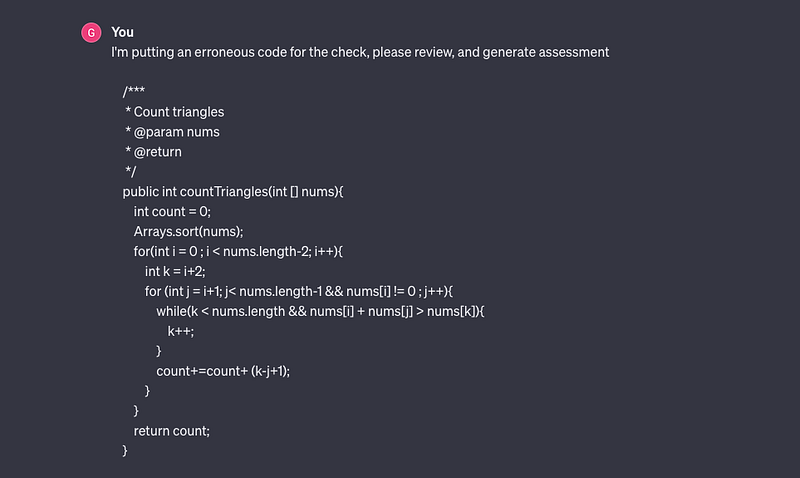This screenshot has width=800, height=478.
Task: Click the pink G user avatar
Action: point(91,33)
